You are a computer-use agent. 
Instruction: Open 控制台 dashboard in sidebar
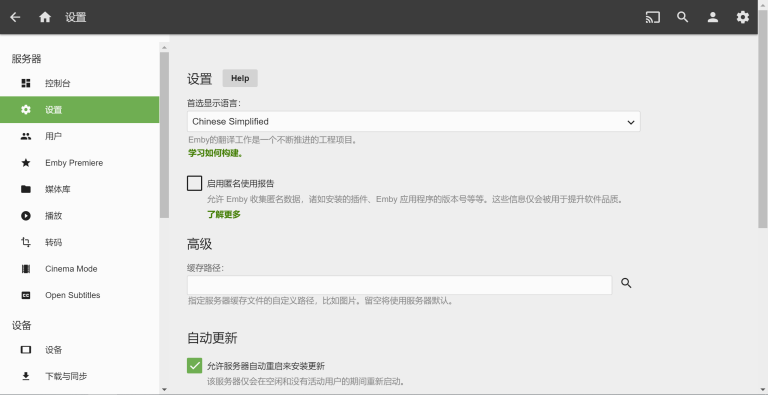[x=79, y=83]
